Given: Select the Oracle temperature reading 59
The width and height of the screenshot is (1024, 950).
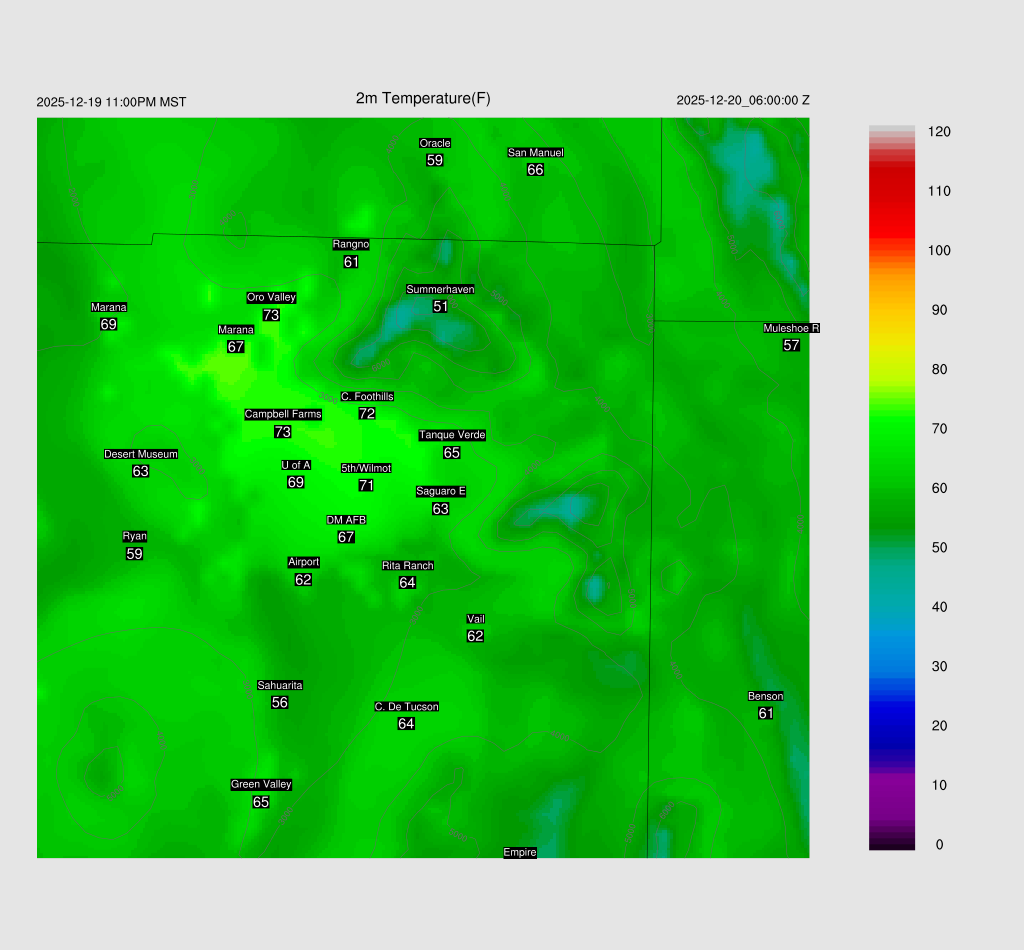Looking at the screenshot, I should click(x=435, y=160).
